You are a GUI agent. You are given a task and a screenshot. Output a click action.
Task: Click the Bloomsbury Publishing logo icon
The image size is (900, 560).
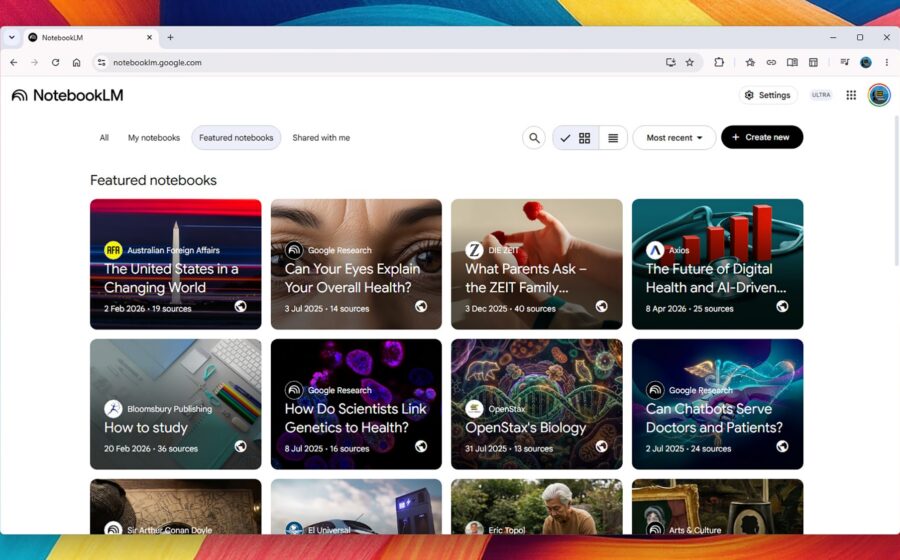pos(113,409)
